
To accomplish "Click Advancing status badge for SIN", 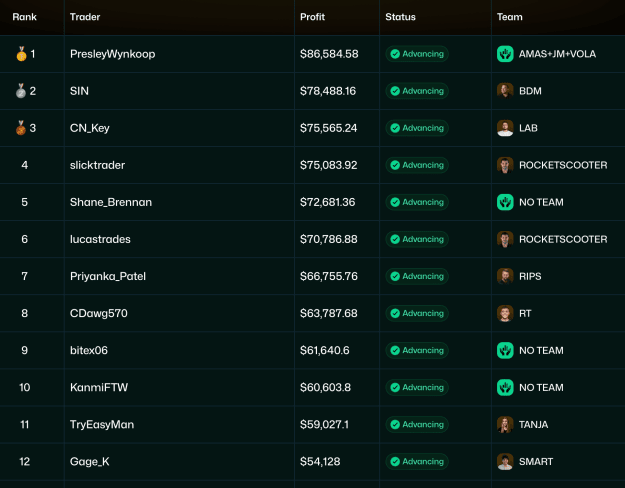I will 417,91.
